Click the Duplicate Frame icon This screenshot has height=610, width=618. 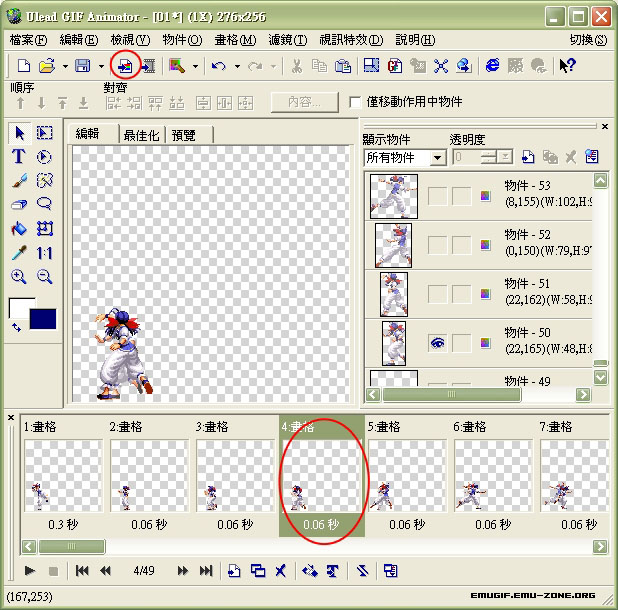(x=258, y=571)
